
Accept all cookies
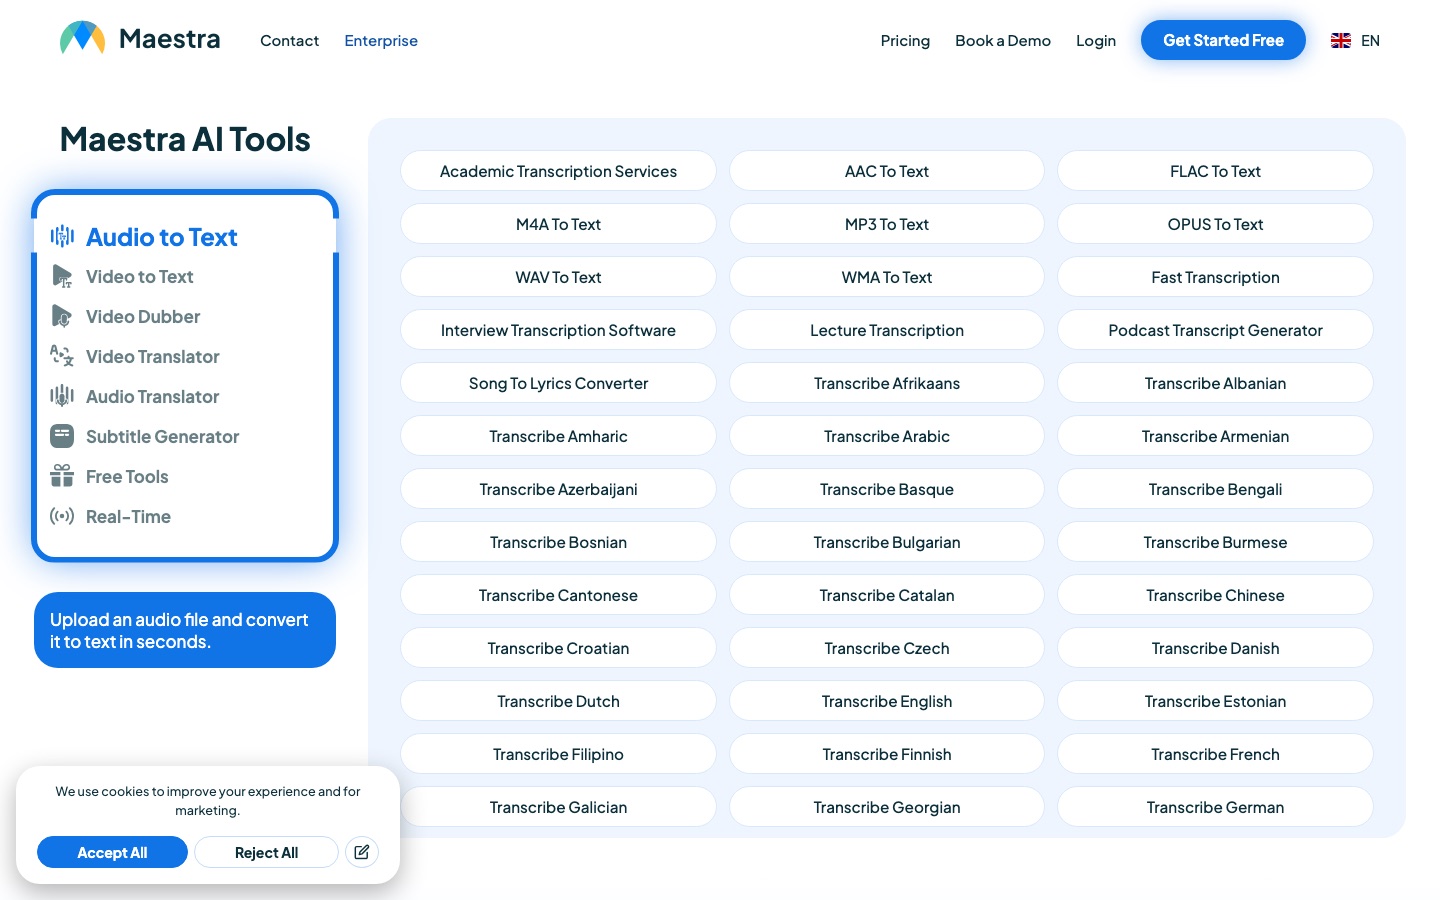(x=112, y=852)
